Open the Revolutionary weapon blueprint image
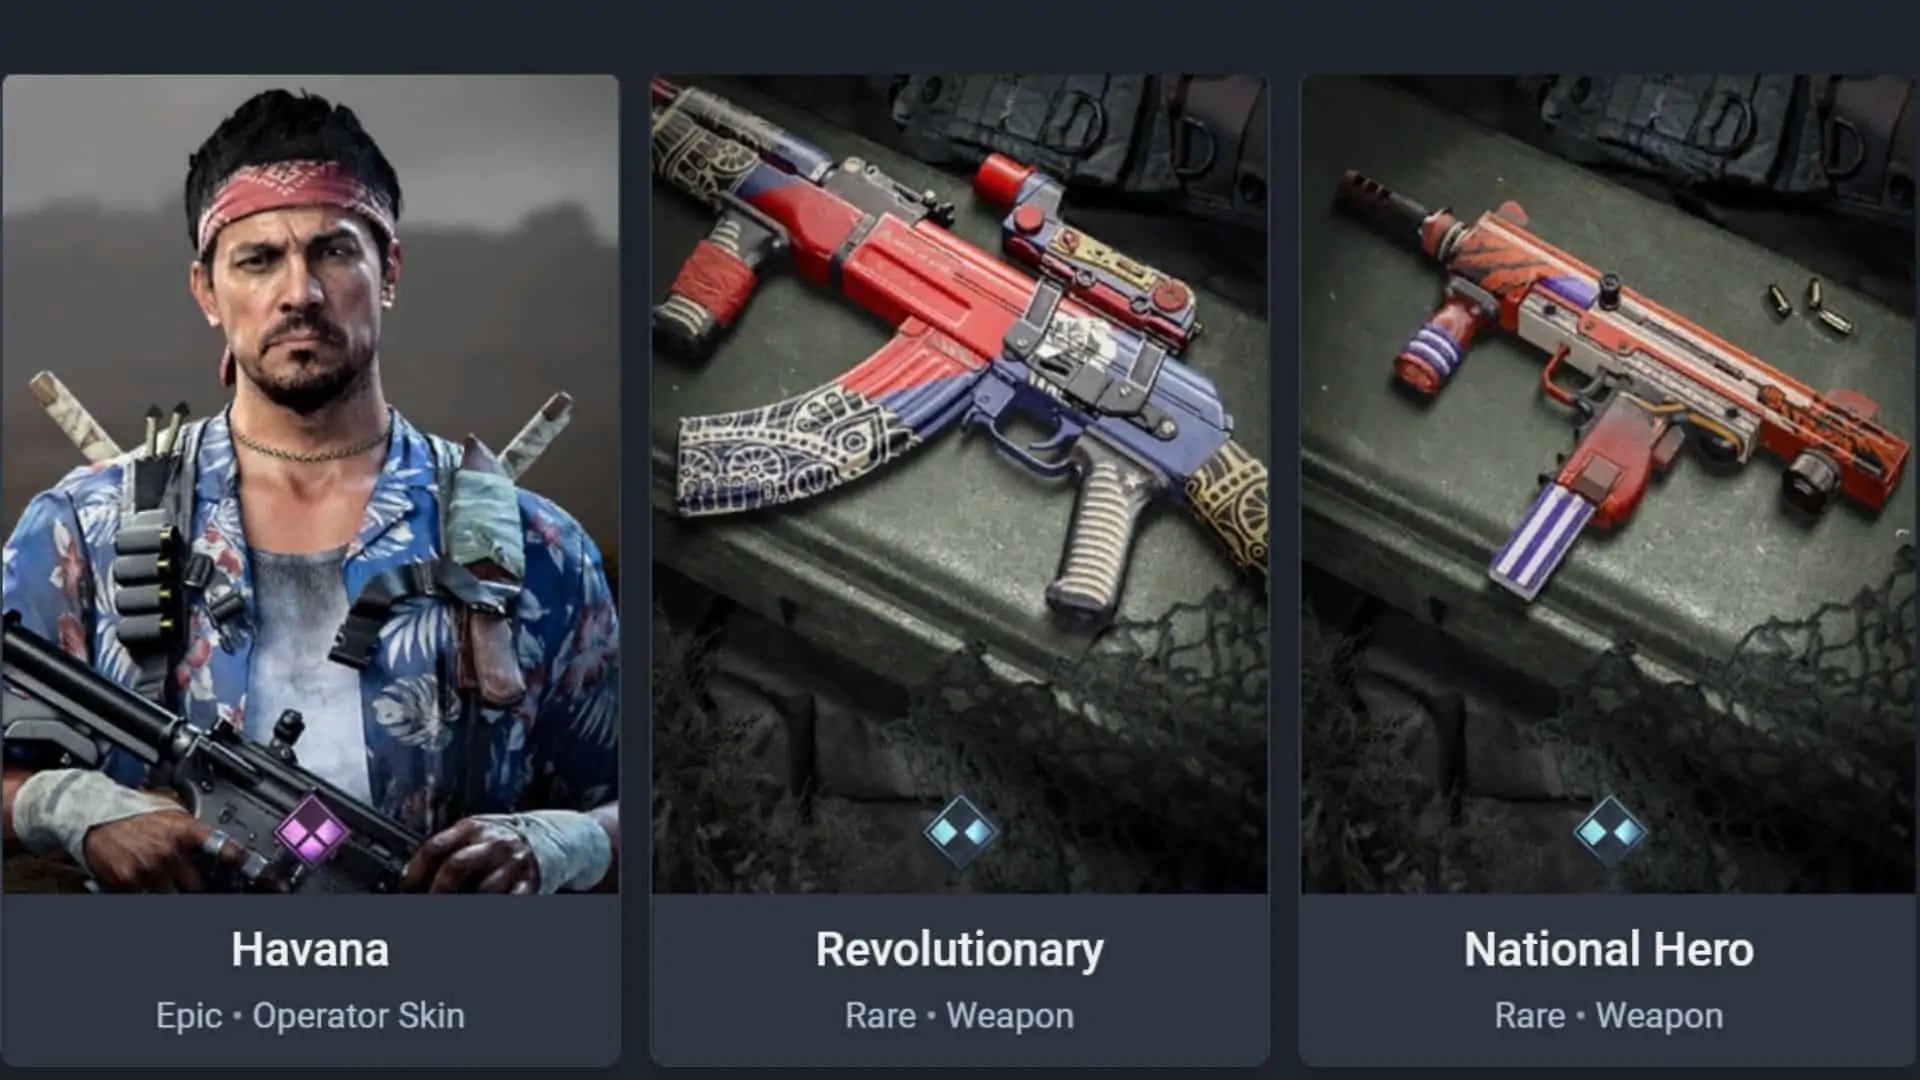1920x1080 pixels. coord(960,484)
